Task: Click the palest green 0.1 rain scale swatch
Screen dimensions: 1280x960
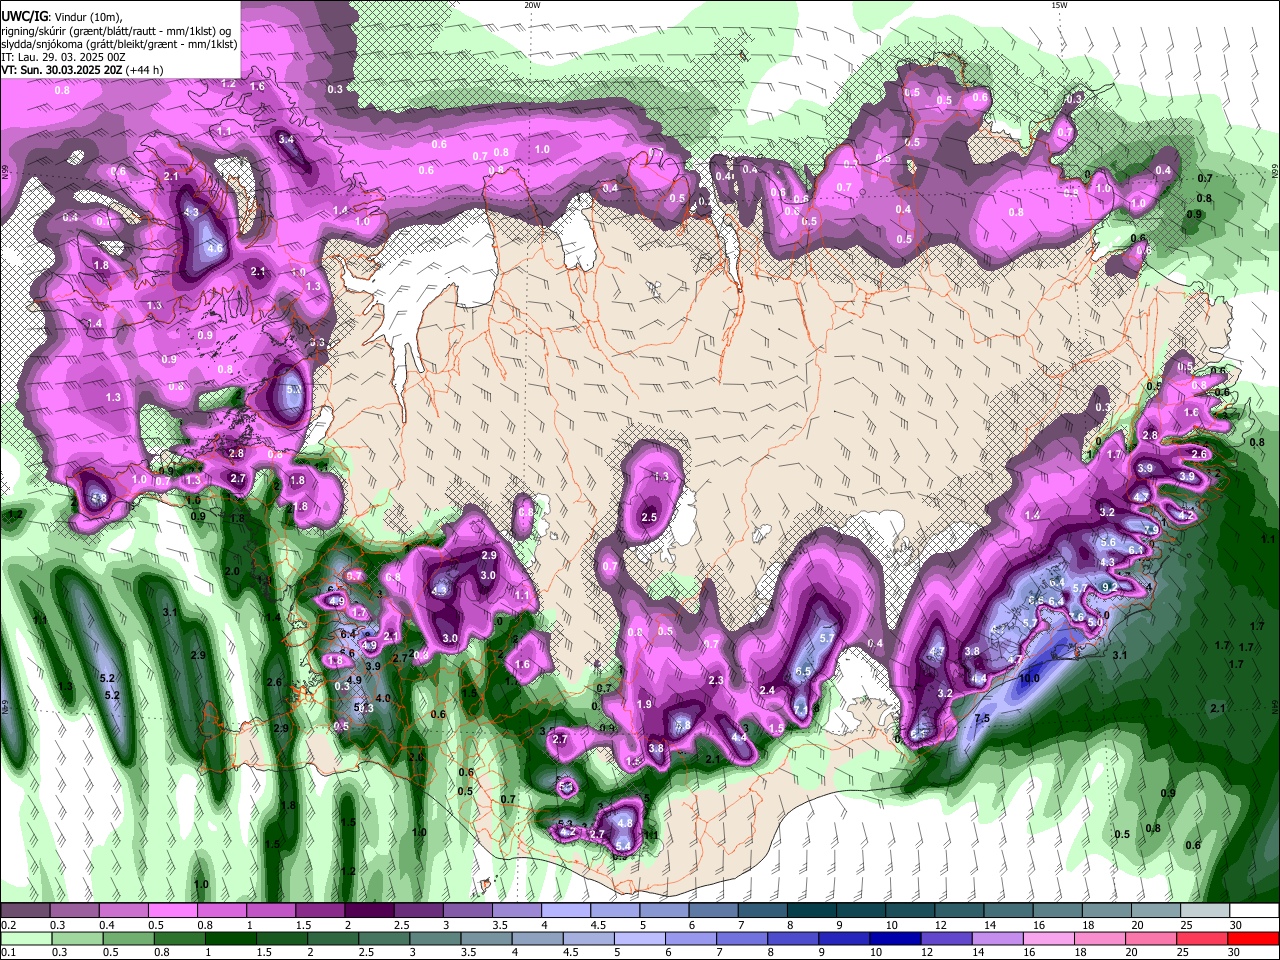Action: point(26,939)
